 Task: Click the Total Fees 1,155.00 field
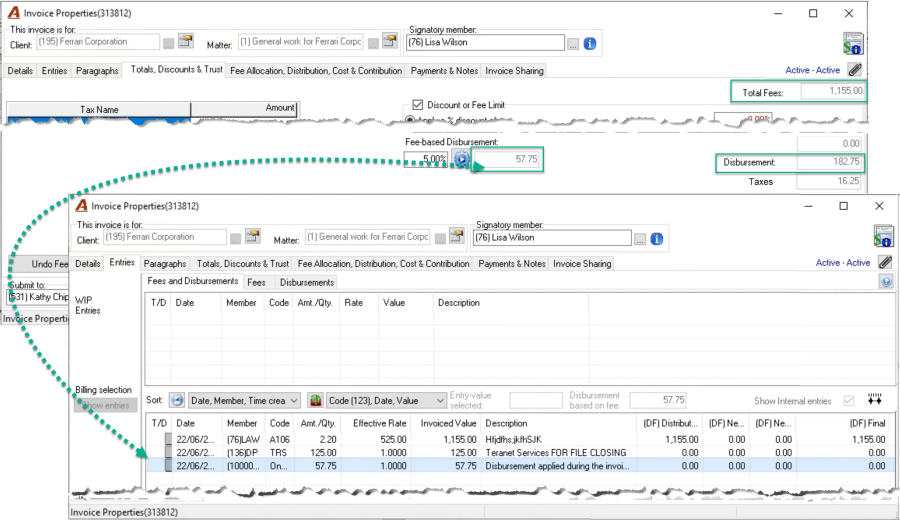tap(832, 91)
